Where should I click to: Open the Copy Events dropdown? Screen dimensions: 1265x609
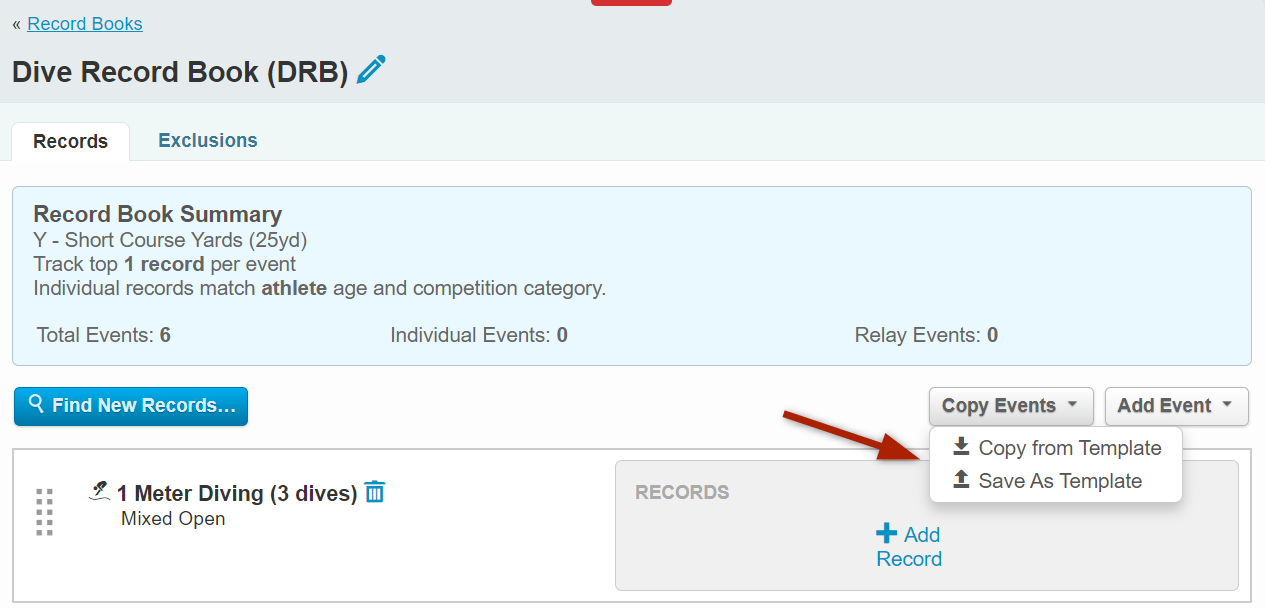pos(1010,406)
